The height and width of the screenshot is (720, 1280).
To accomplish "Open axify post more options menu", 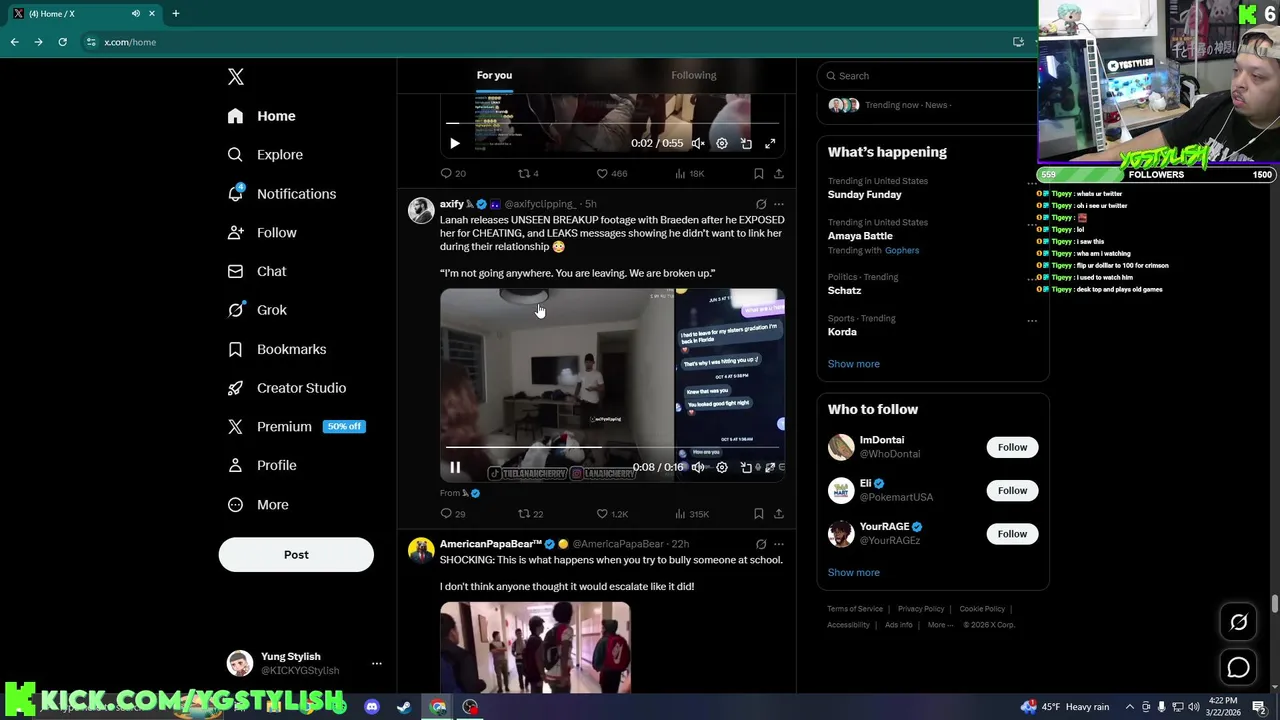I will [779, 204].
